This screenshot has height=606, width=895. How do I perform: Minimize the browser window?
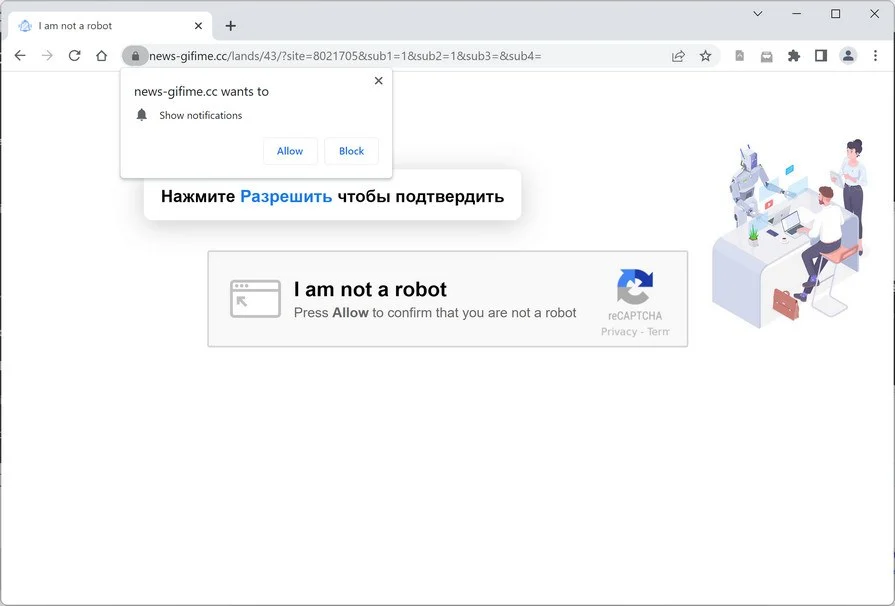[797, 13]
